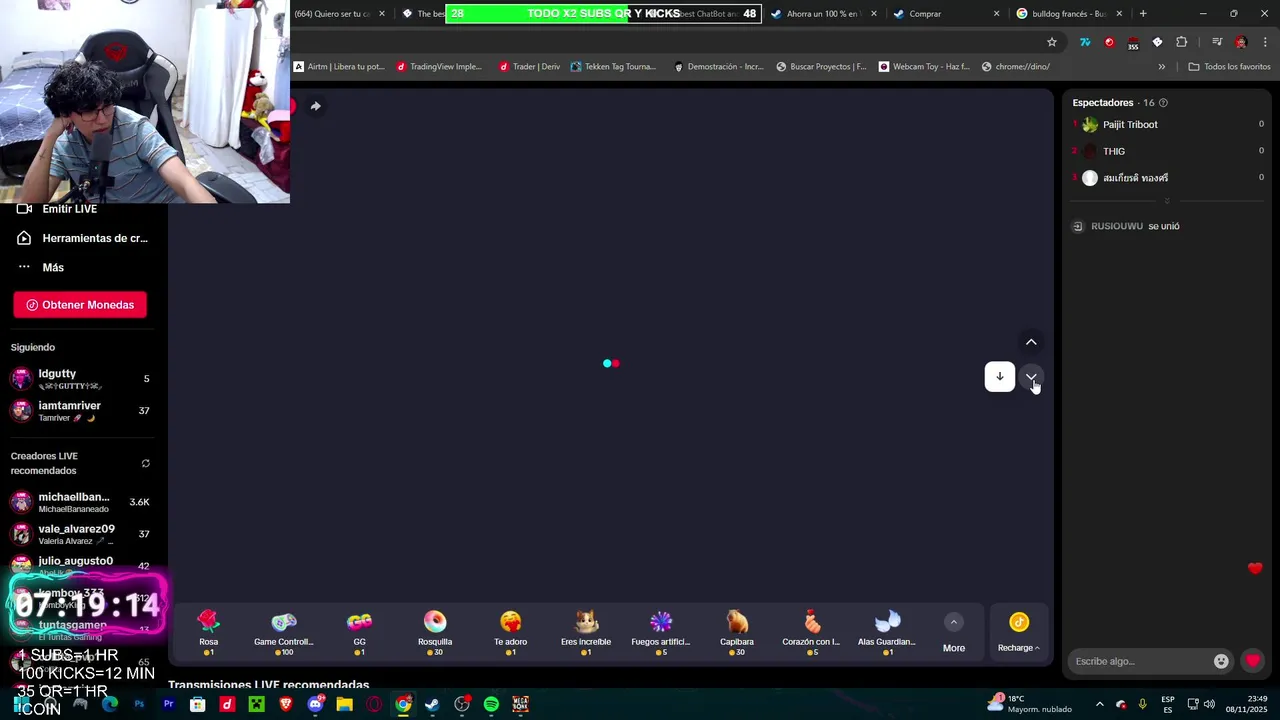1280x720 pixels.
Task: Expand the viewers list divider arrow
Action: click(1167, 201)
